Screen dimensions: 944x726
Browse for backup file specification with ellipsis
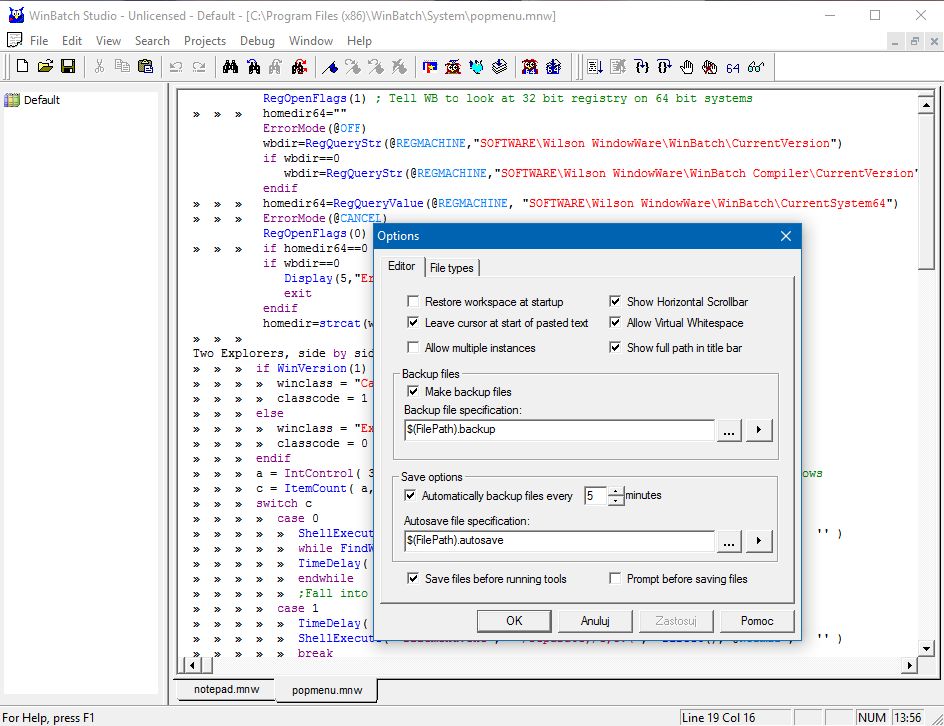[728, 430]
